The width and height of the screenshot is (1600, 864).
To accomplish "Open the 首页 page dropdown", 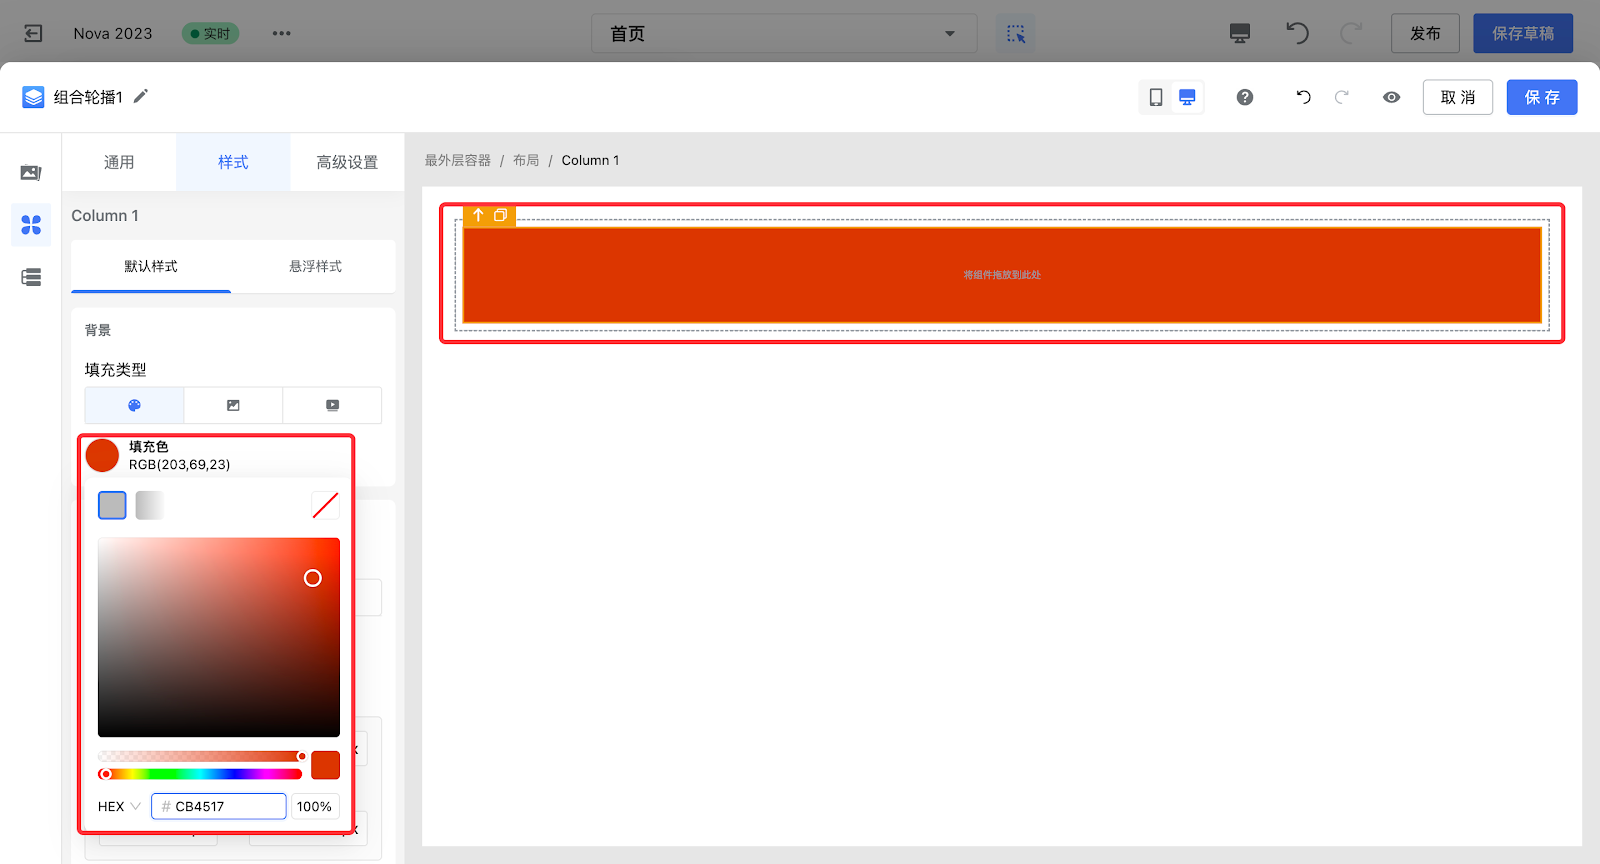I will [x=783, y=34].
